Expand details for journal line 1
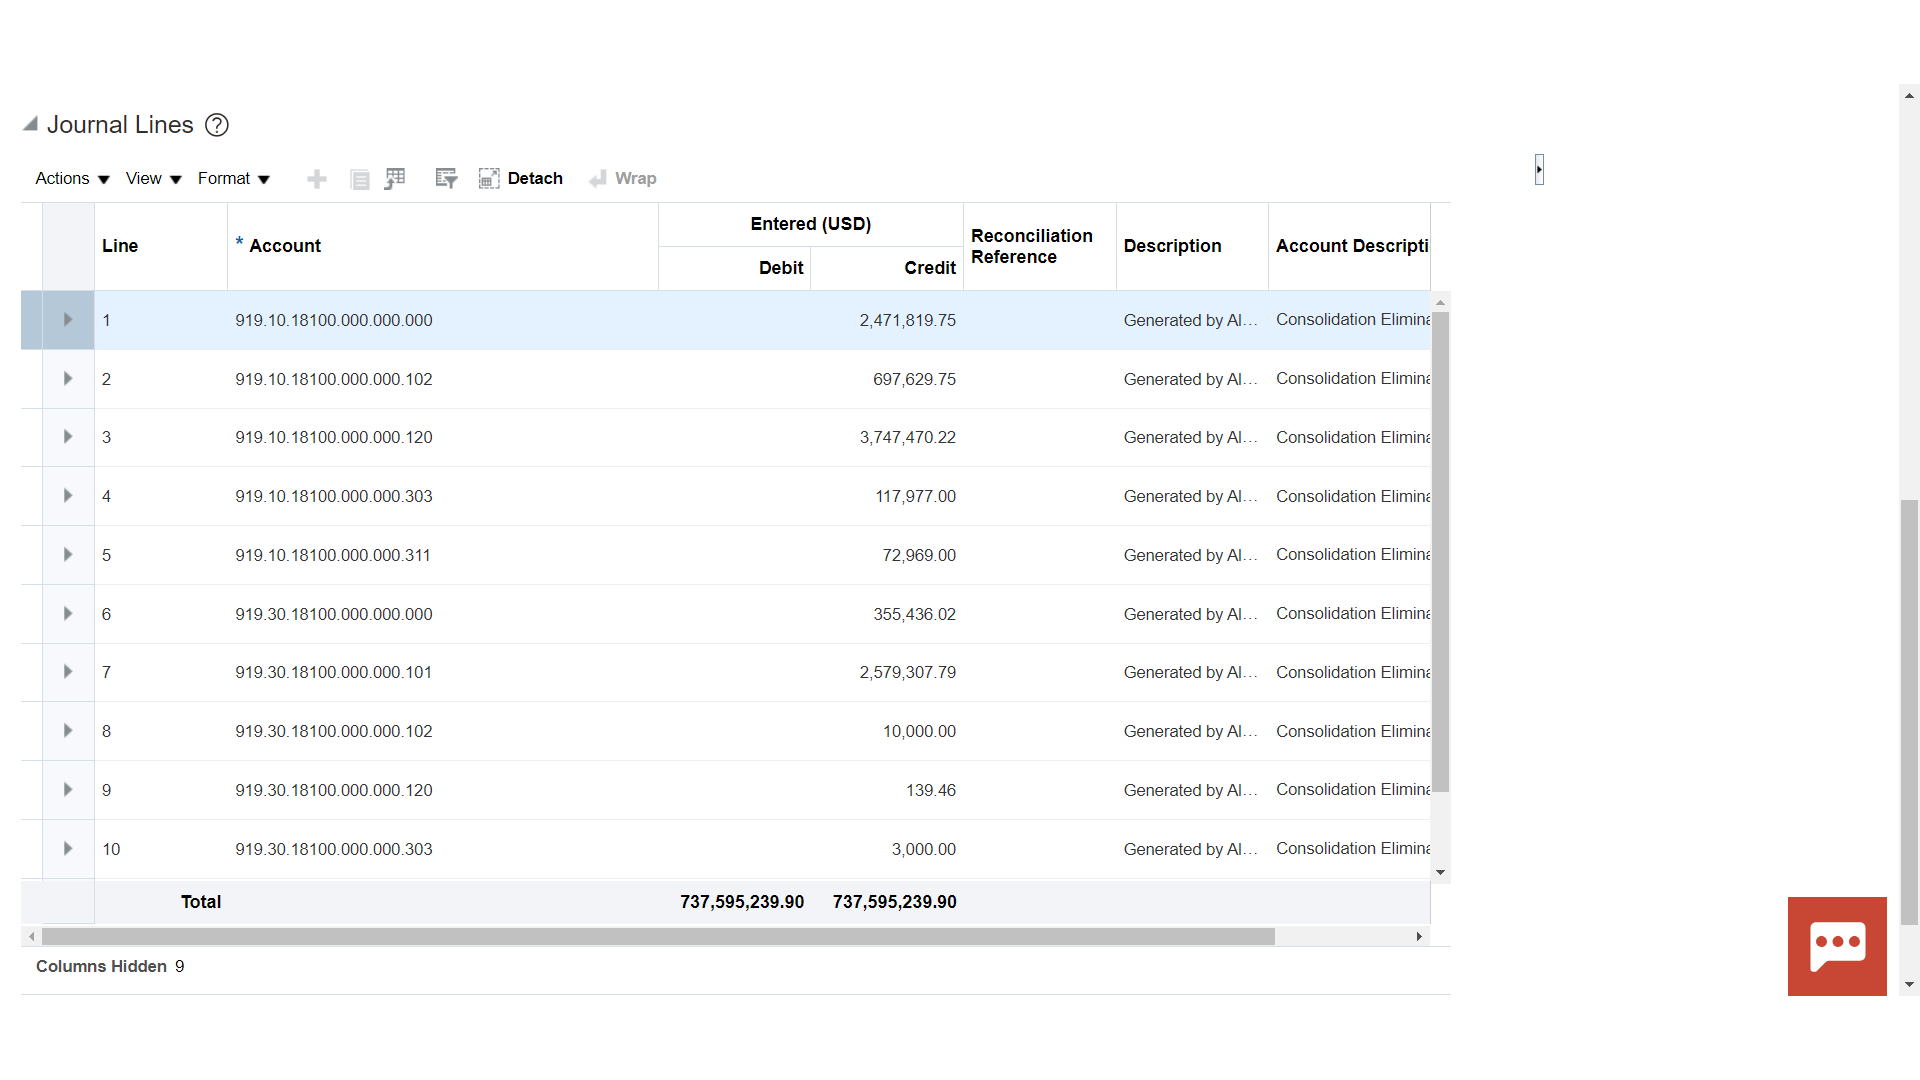The image size is (1920, 1080). tap(68, 320)
